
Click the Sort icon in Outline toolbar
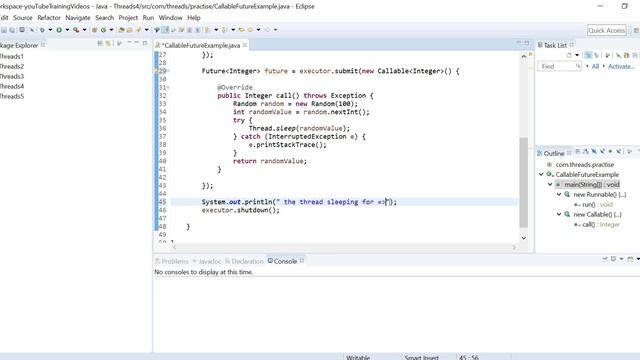tap(586, 151)
